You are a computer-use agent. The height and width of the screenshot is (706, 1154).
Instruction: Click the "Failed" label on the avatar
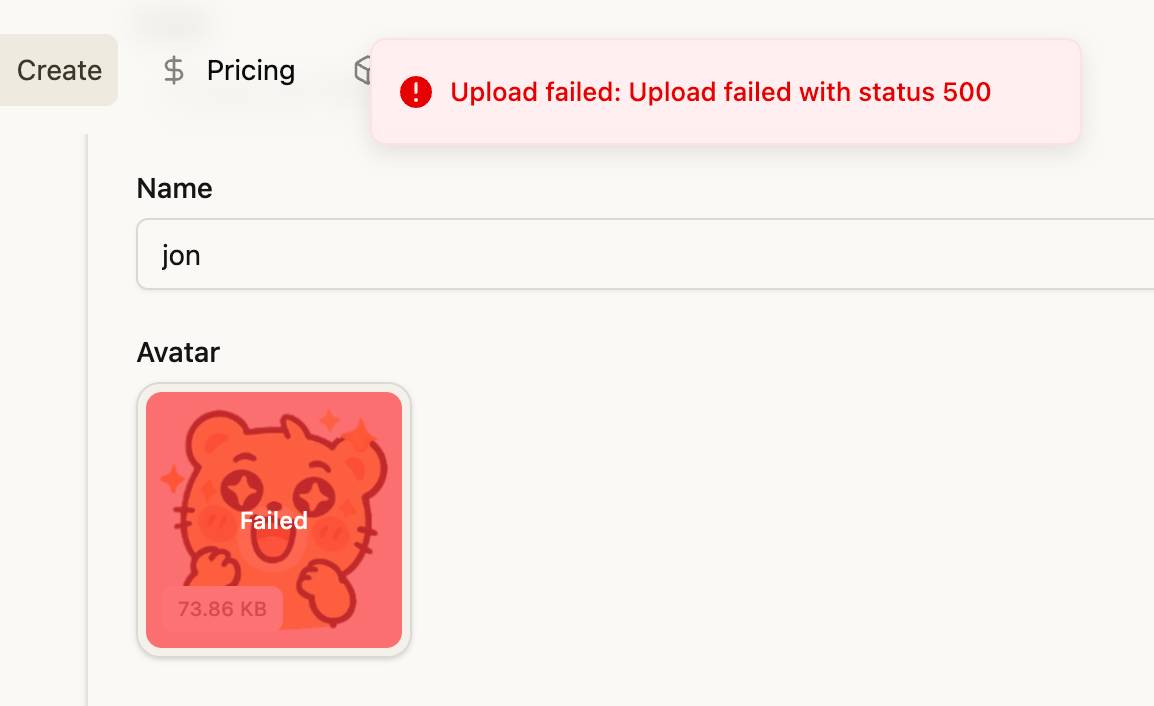(x=274, y=521)
